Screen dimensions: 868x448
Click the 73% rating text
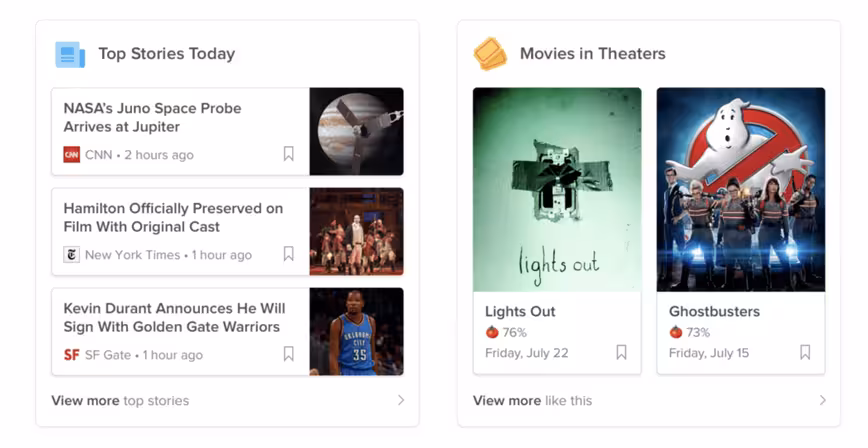coord(698,332)
